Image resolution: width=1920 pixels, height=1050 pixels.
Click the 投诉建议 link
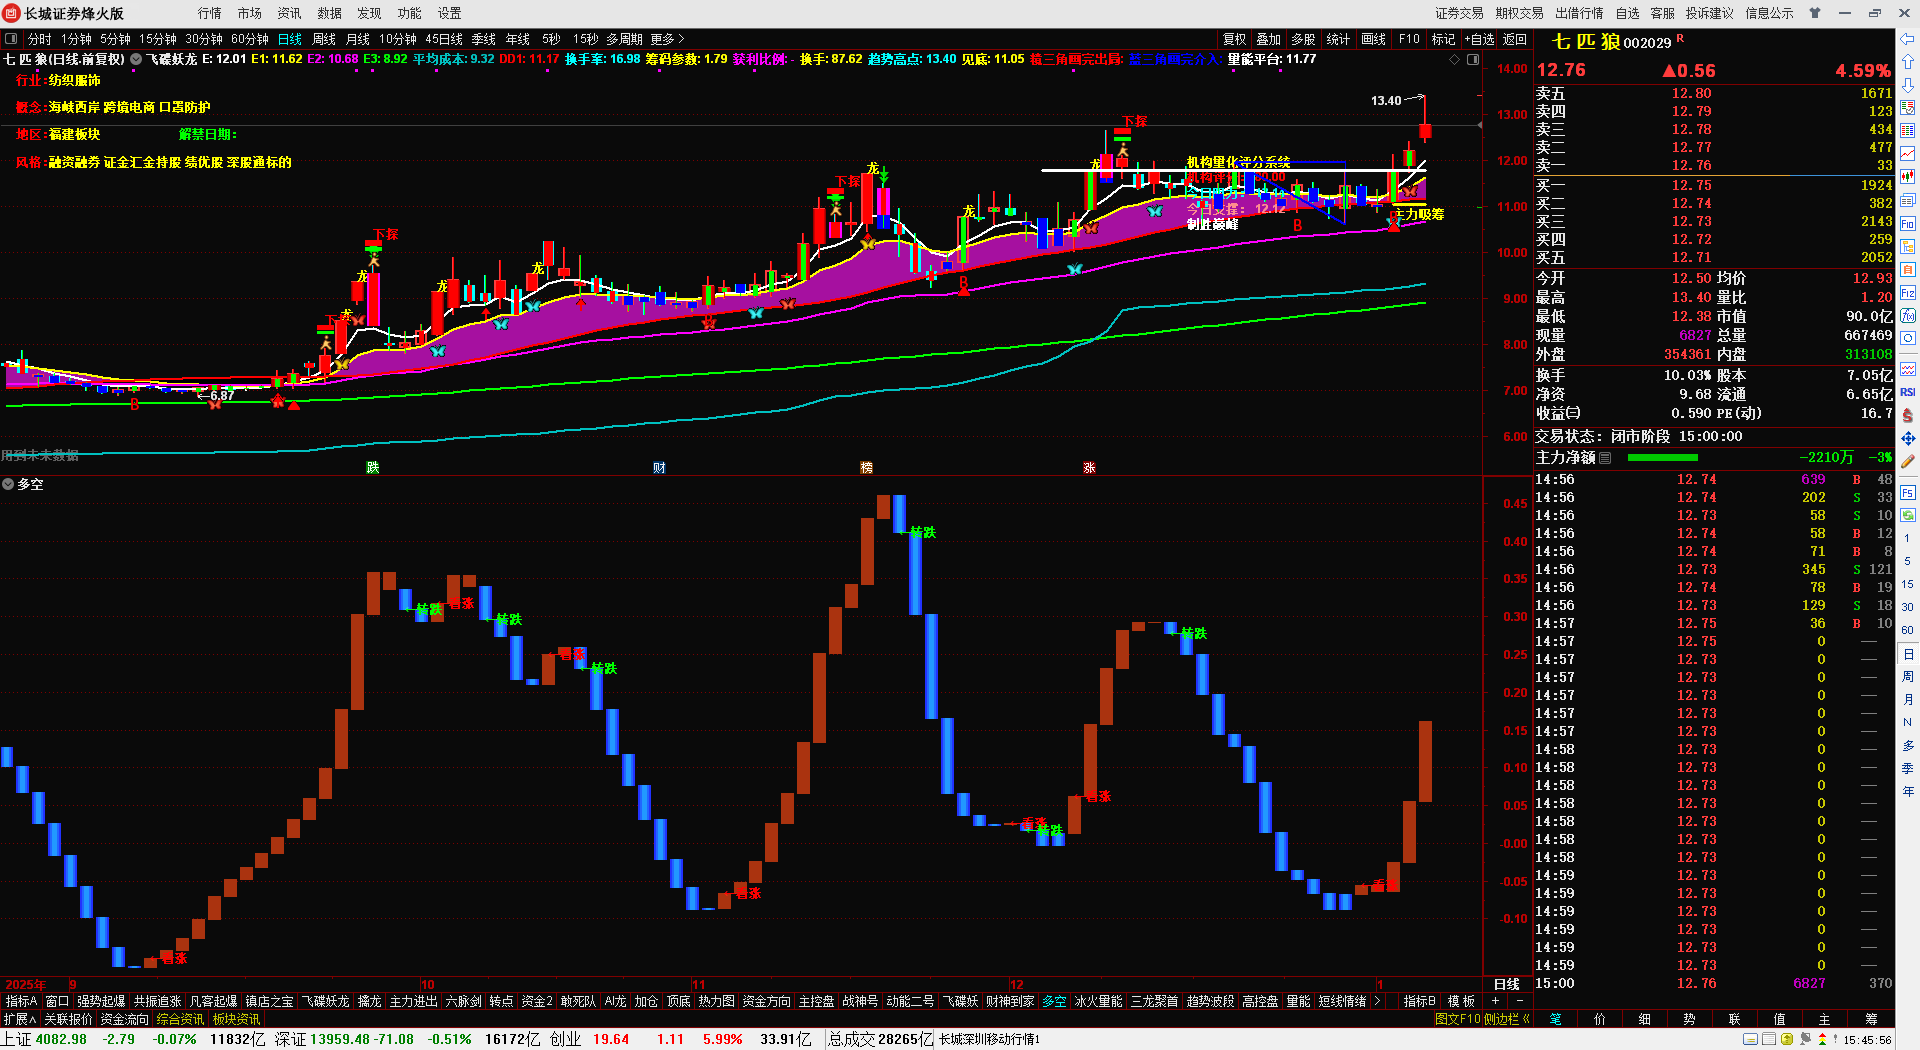pos(1710,13)
